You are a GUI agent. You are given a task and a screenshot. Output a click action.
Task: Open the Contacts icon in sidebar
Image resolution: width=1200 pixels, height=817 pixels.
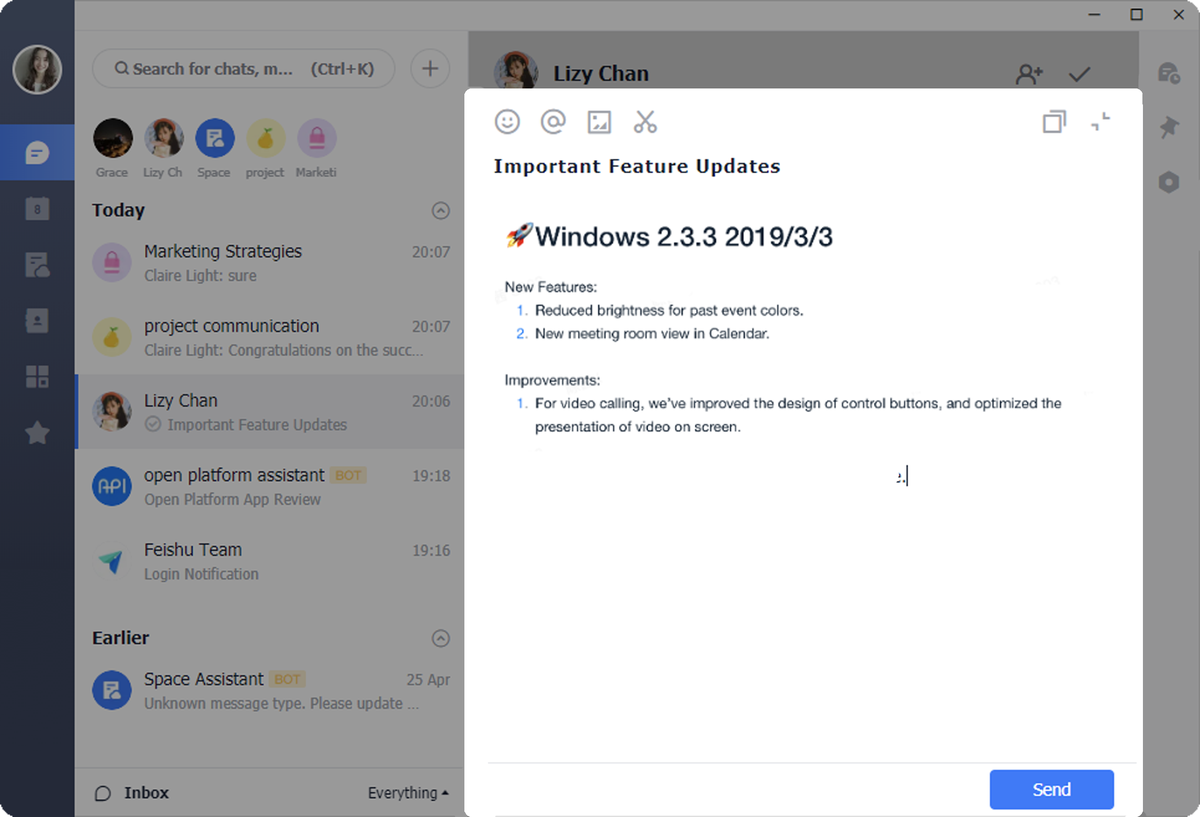(37, 321)
